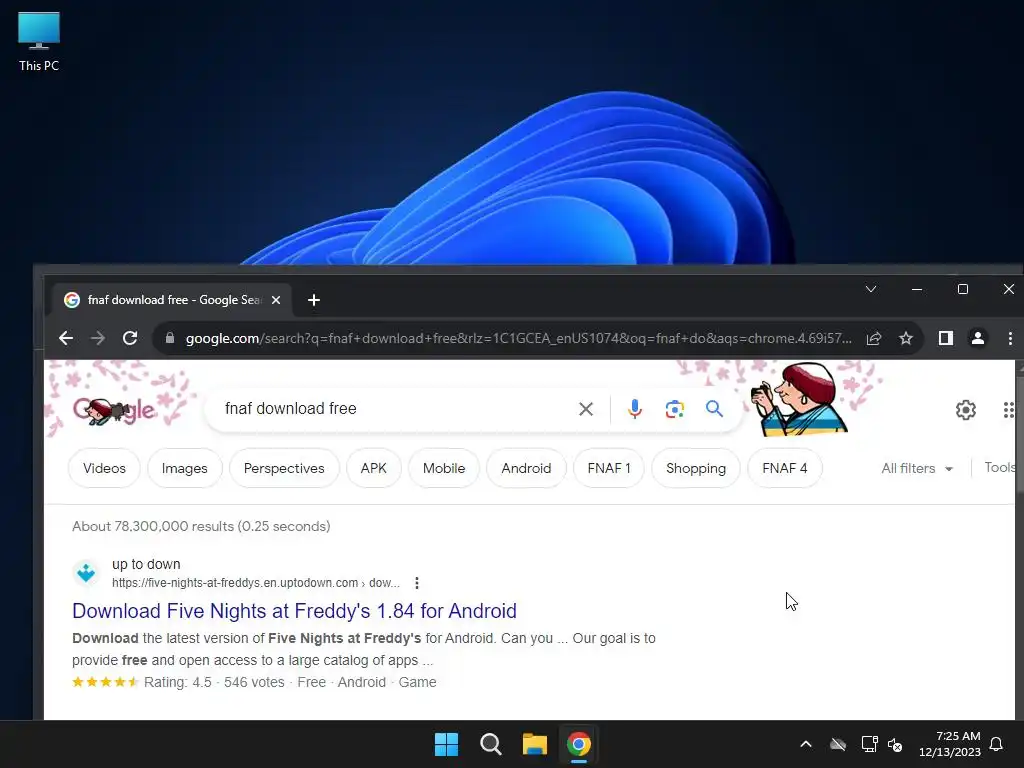Expand the All filters dropdown
1024x768 pixels.
(x=917, y=468)
